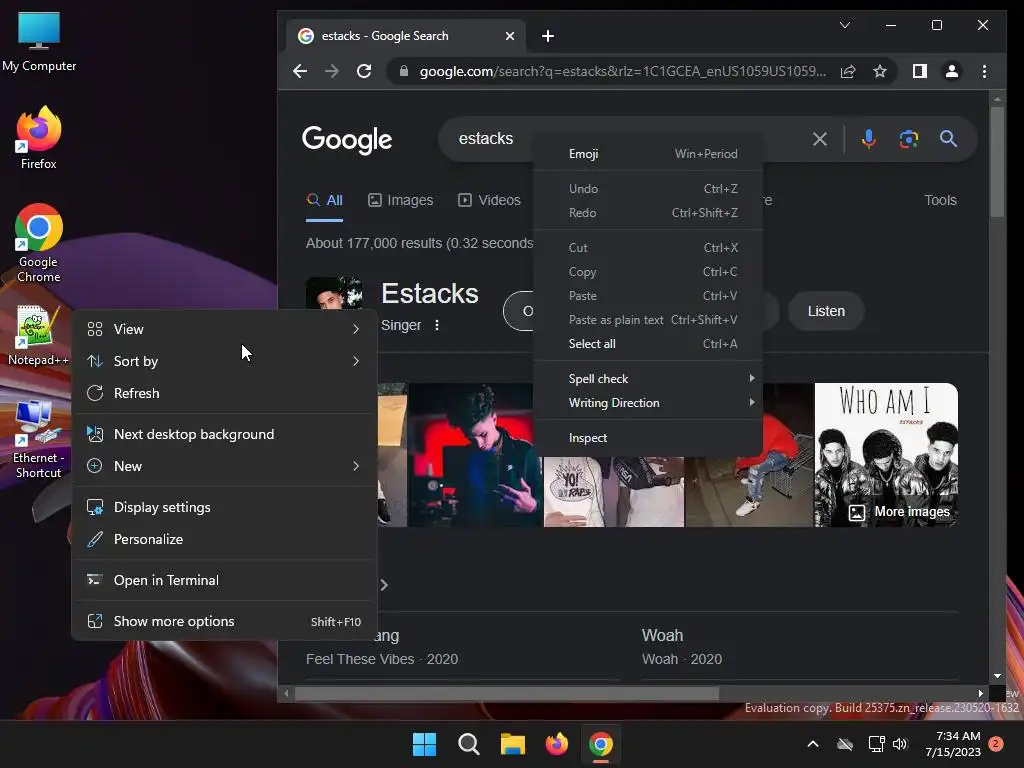Click Chrome's back navigation arrow

point(300,71)
